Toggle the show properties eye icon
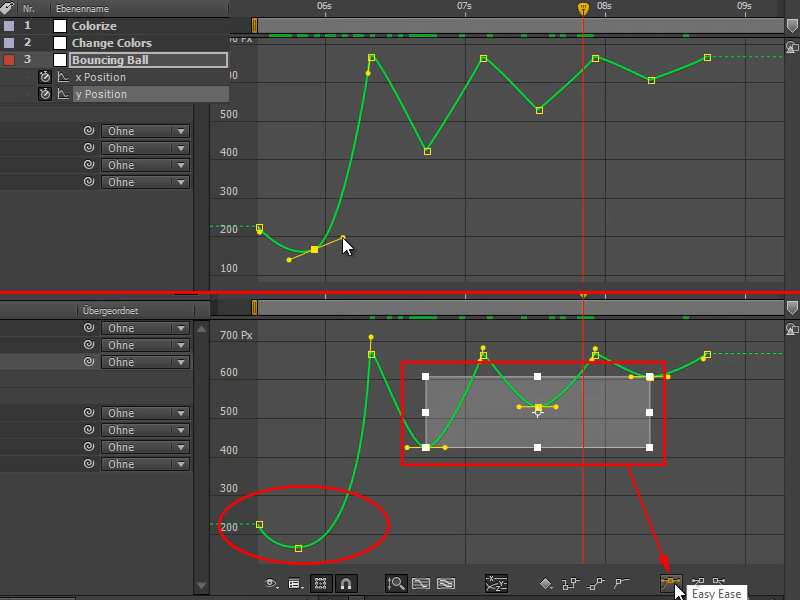The image size is (800, 600). pos(269,583)
